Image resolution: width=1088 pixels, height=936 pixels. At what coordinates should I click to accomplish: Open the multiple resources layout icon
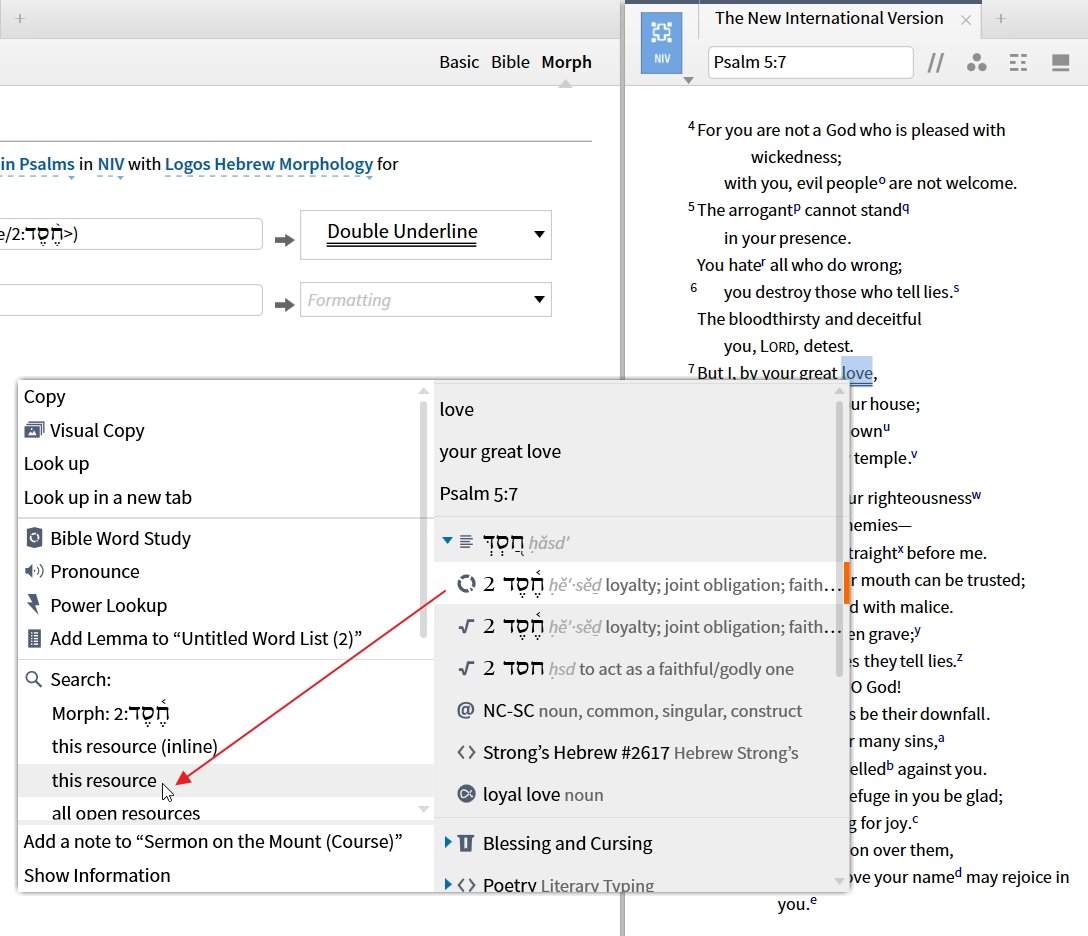[x=1060, y=63]
